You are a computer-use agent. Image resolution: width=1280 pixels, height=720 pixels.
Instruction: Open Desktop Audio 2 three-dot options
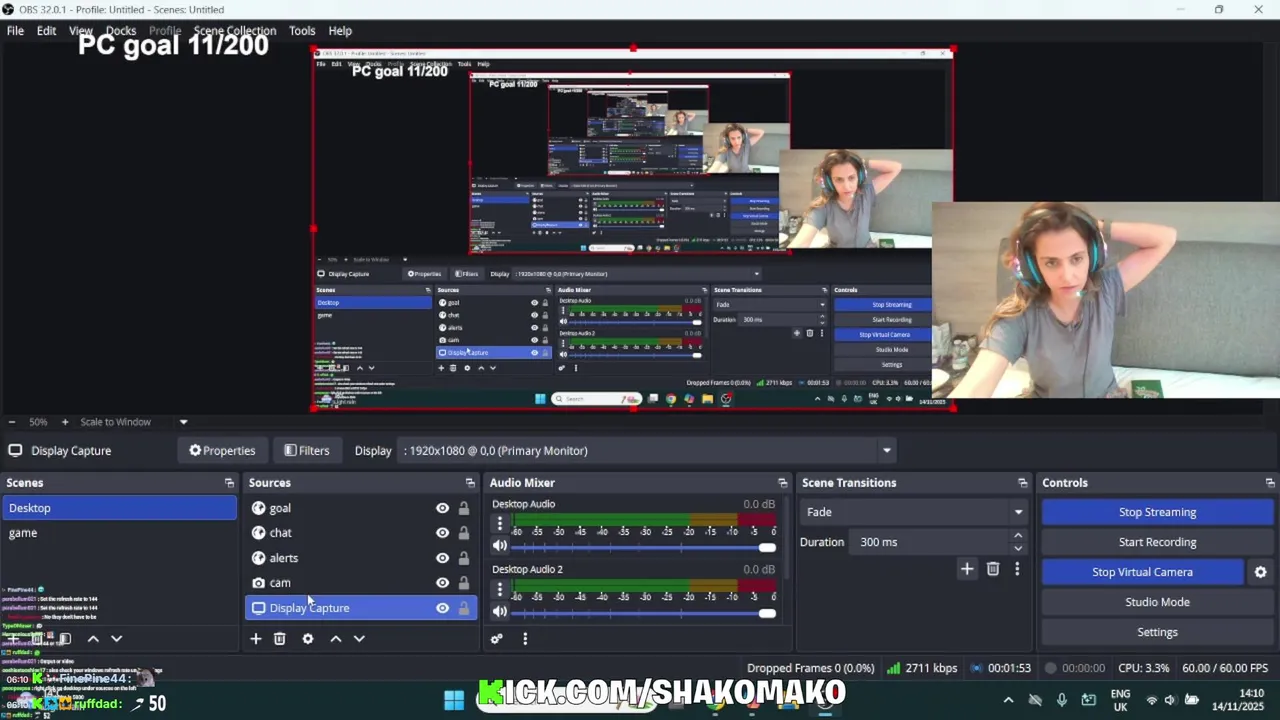point(500,589)
